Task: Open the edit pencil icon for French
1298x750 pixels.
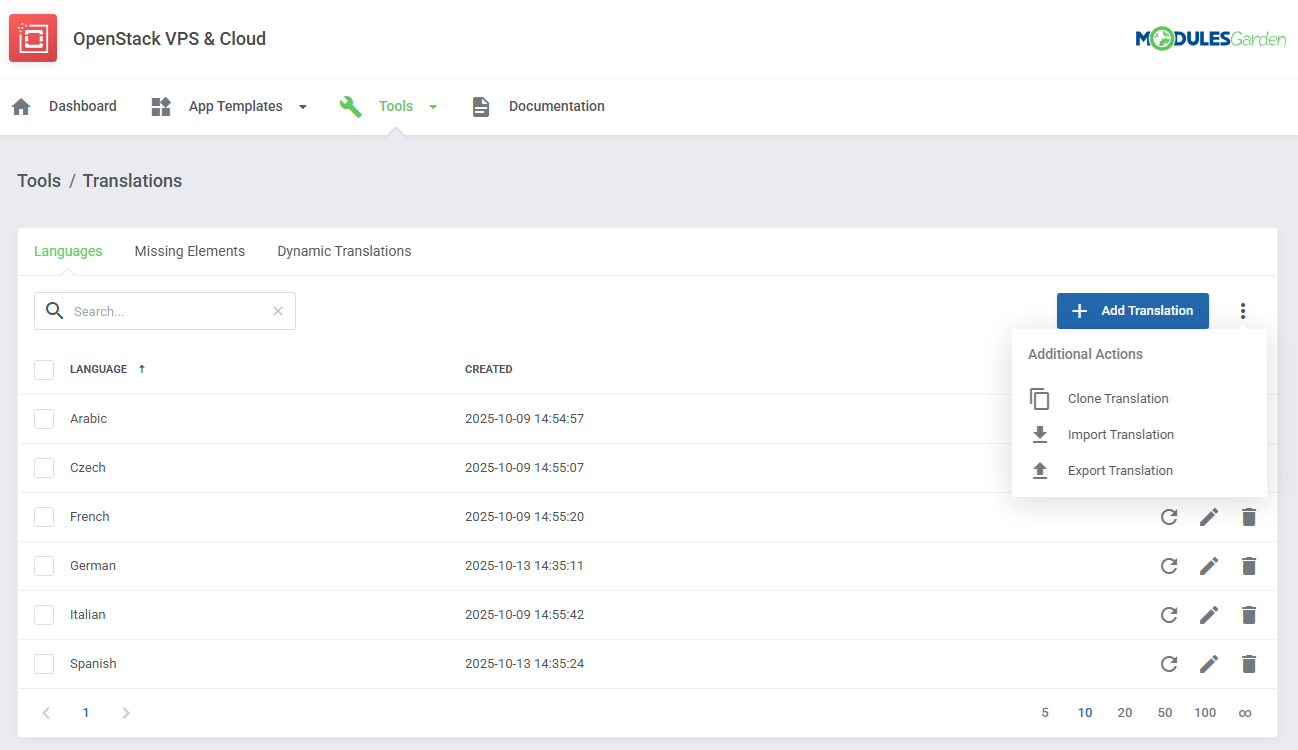Action: pyautogui.click(x=1209, y=516)
